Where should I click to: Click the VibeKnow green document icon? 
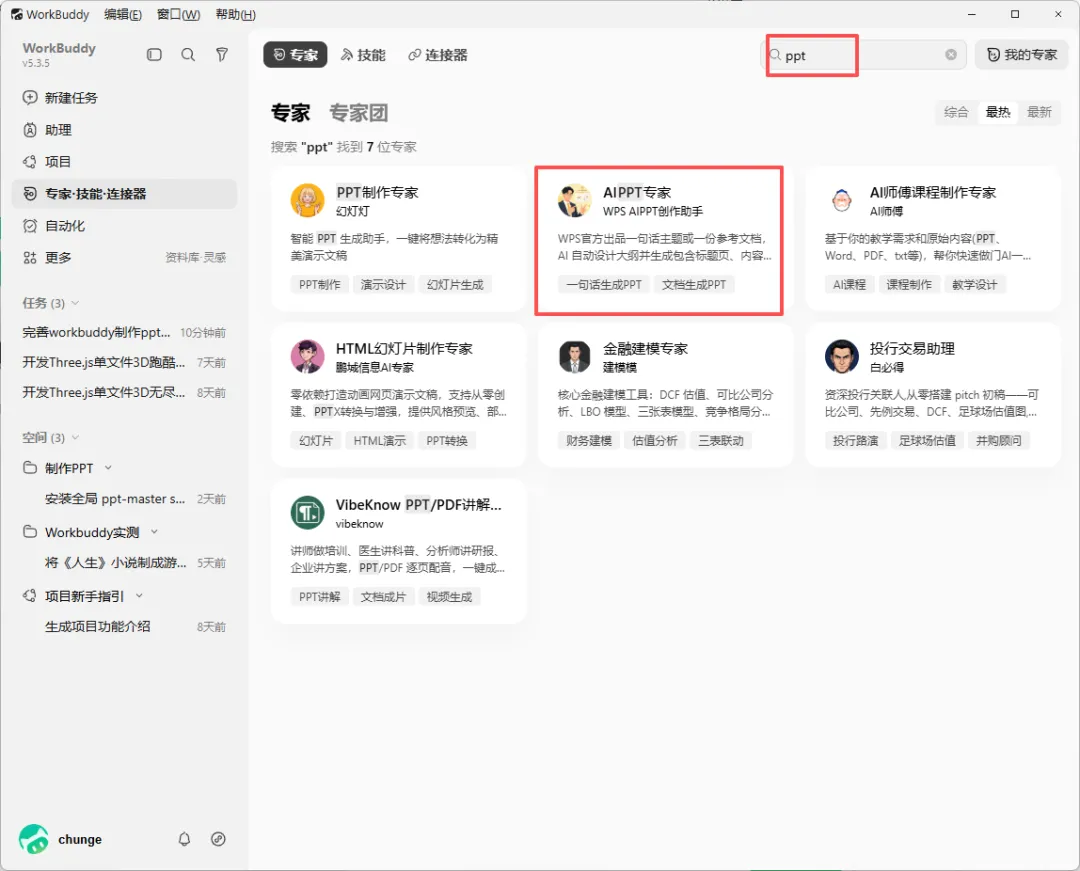[307, 512]
